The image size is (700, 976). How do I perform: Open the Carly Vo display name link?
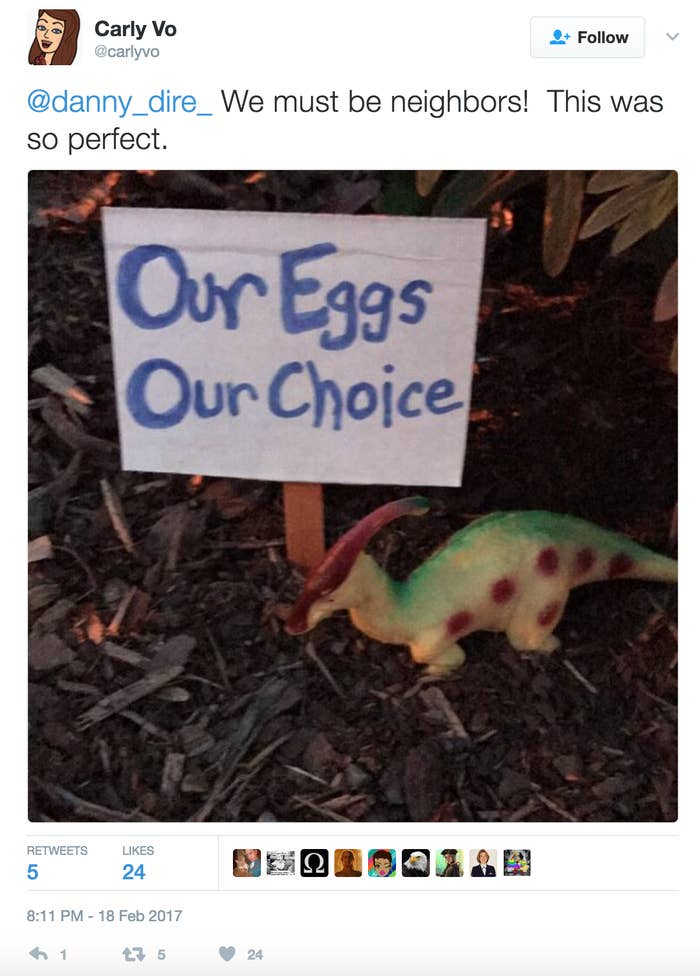tap(135, 29)
